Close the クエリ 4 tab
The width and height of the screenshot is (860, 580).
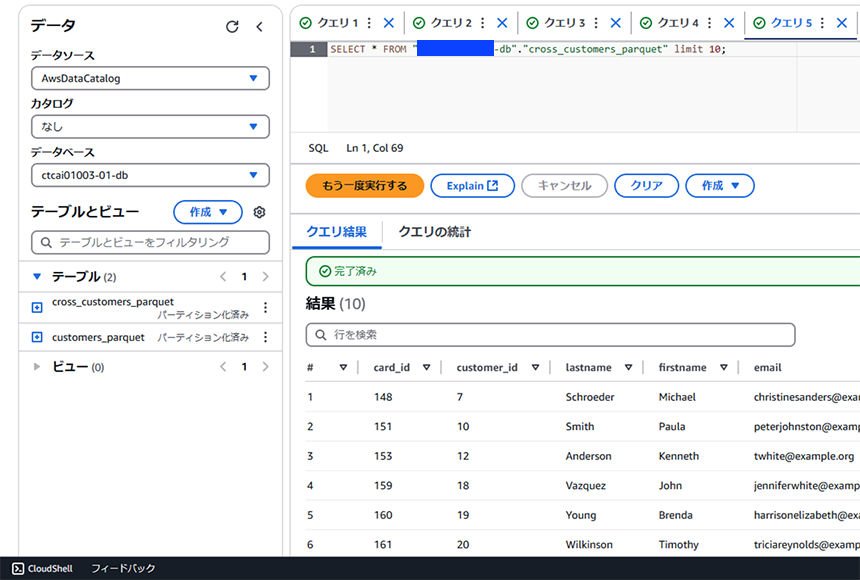729,22
